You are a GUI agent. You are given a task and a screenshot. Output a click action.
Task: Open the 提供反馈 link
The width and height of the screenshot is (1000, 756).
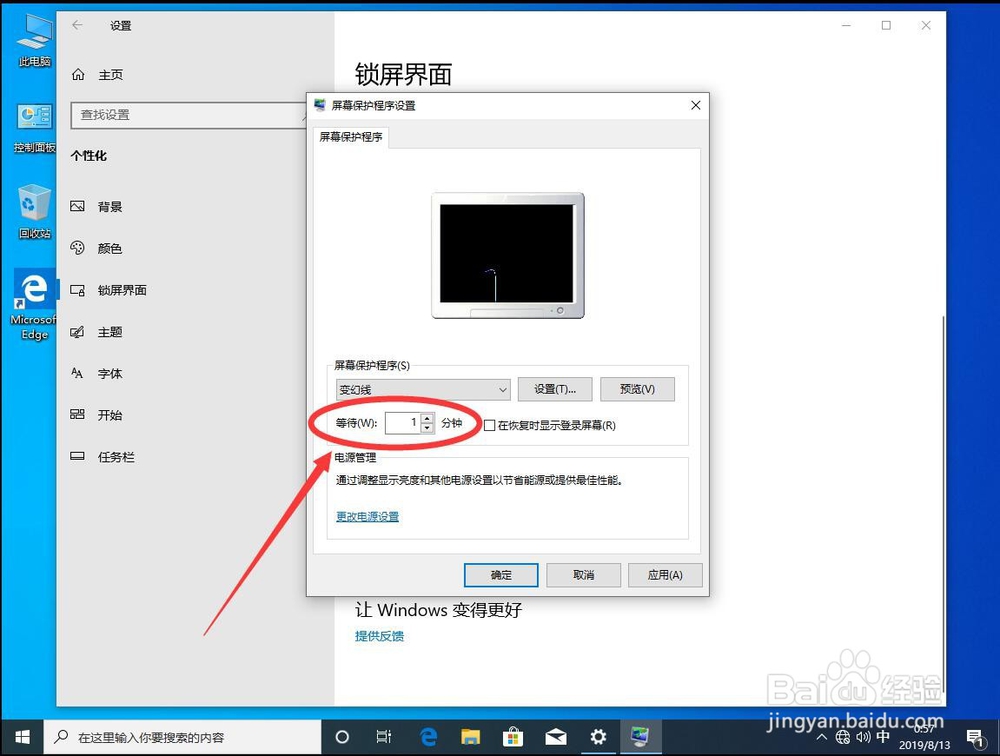click(x=379, y=636)
